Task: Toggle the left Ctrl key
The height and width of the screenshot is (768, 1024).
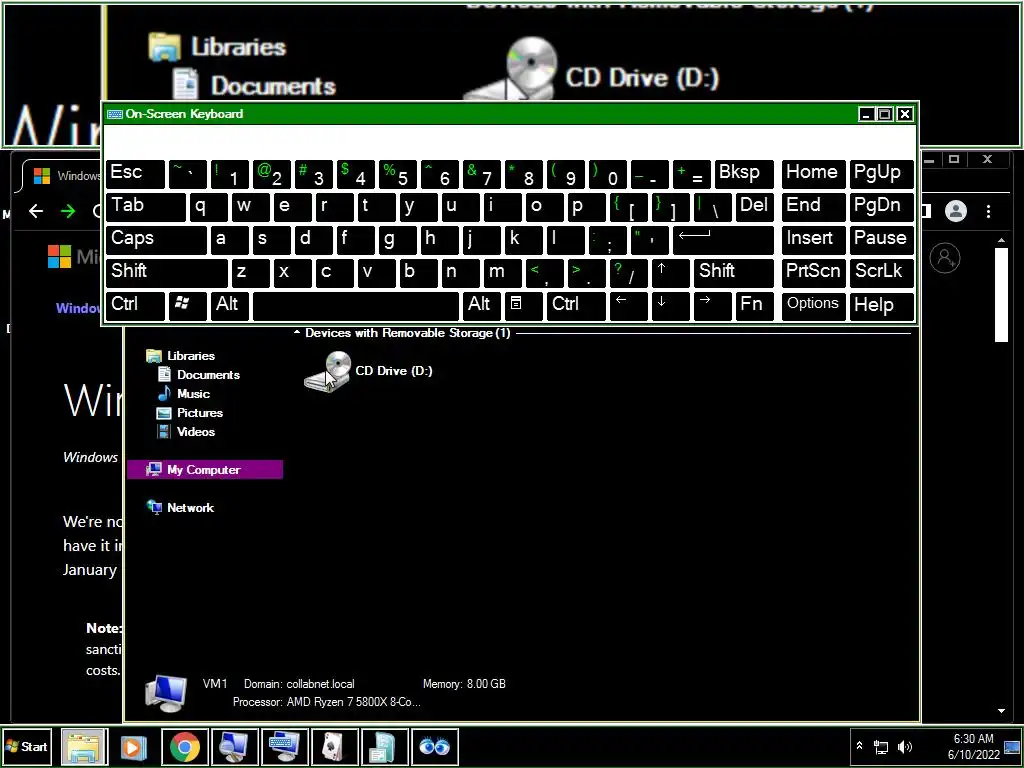Action: (135, 306)
